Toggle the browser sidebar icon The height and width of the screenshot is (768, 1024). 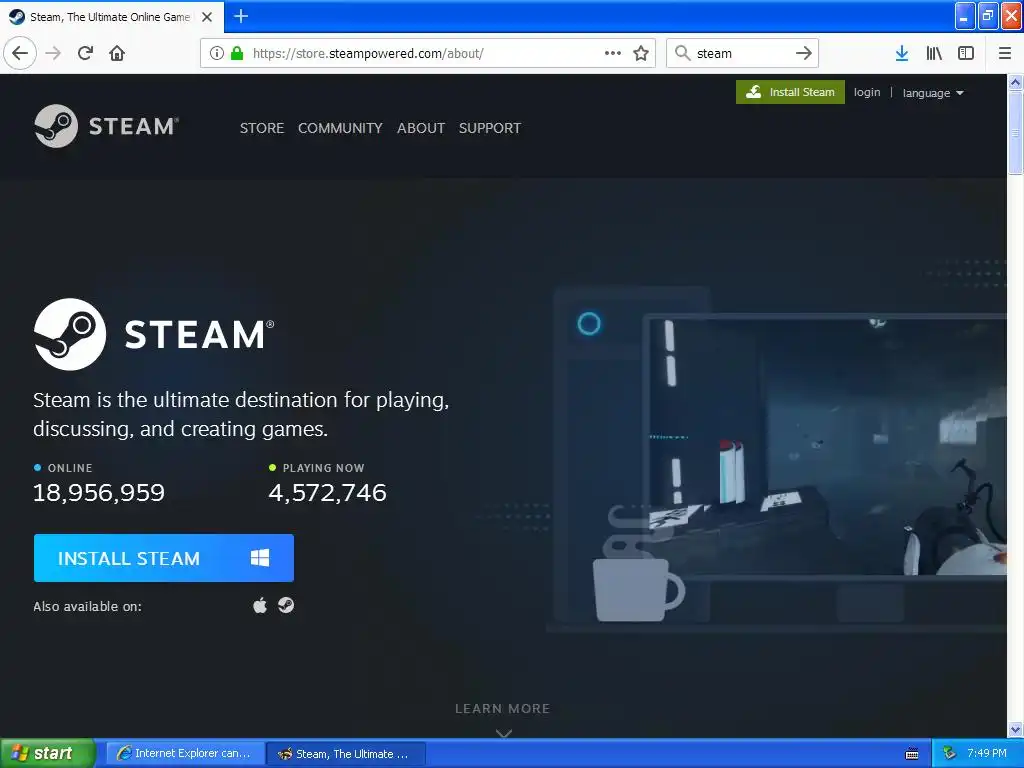click(x=966, y=53)
